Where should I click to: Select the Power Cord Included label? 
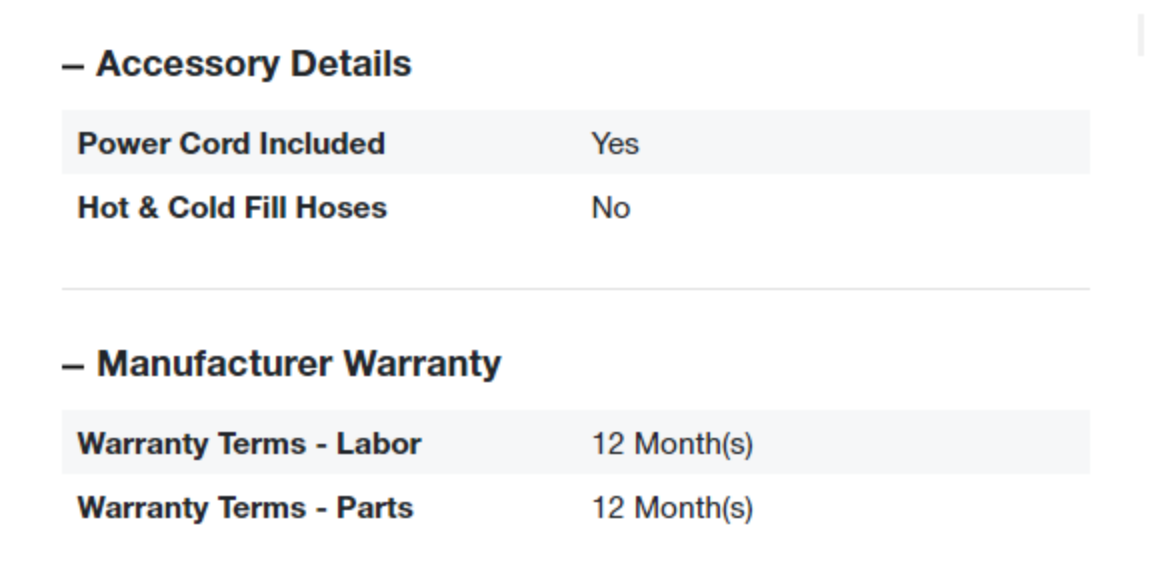coord(231,143)
